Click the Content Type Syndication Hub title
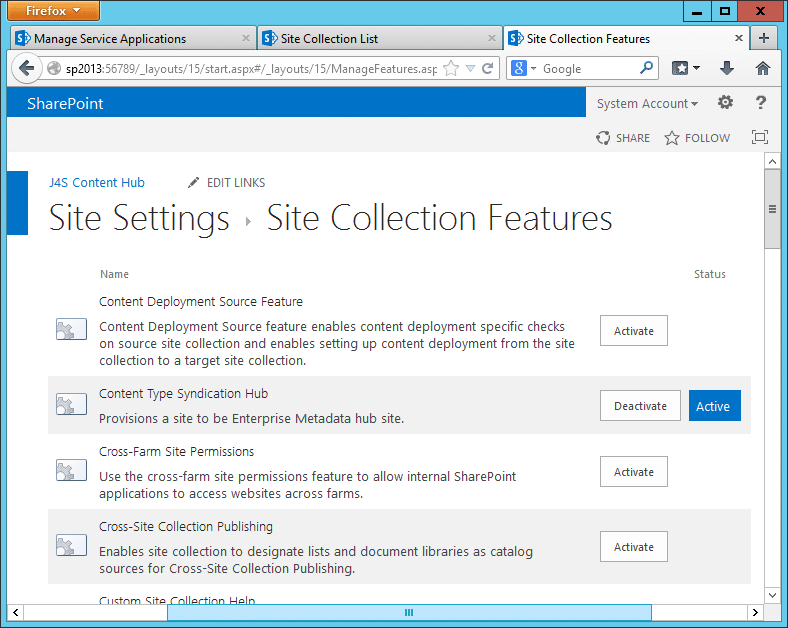This screenshot has height=628, width=788. pos(183,393)
